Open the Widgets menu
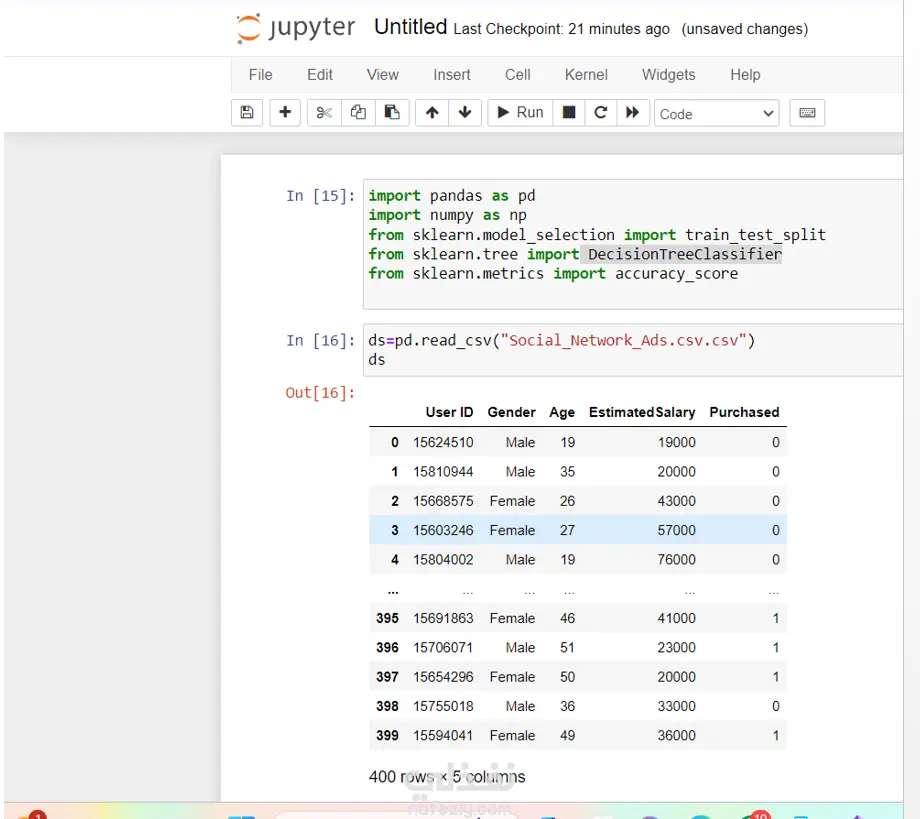The height and width of the screenshot is (819, 920). [x=668, y=75]
